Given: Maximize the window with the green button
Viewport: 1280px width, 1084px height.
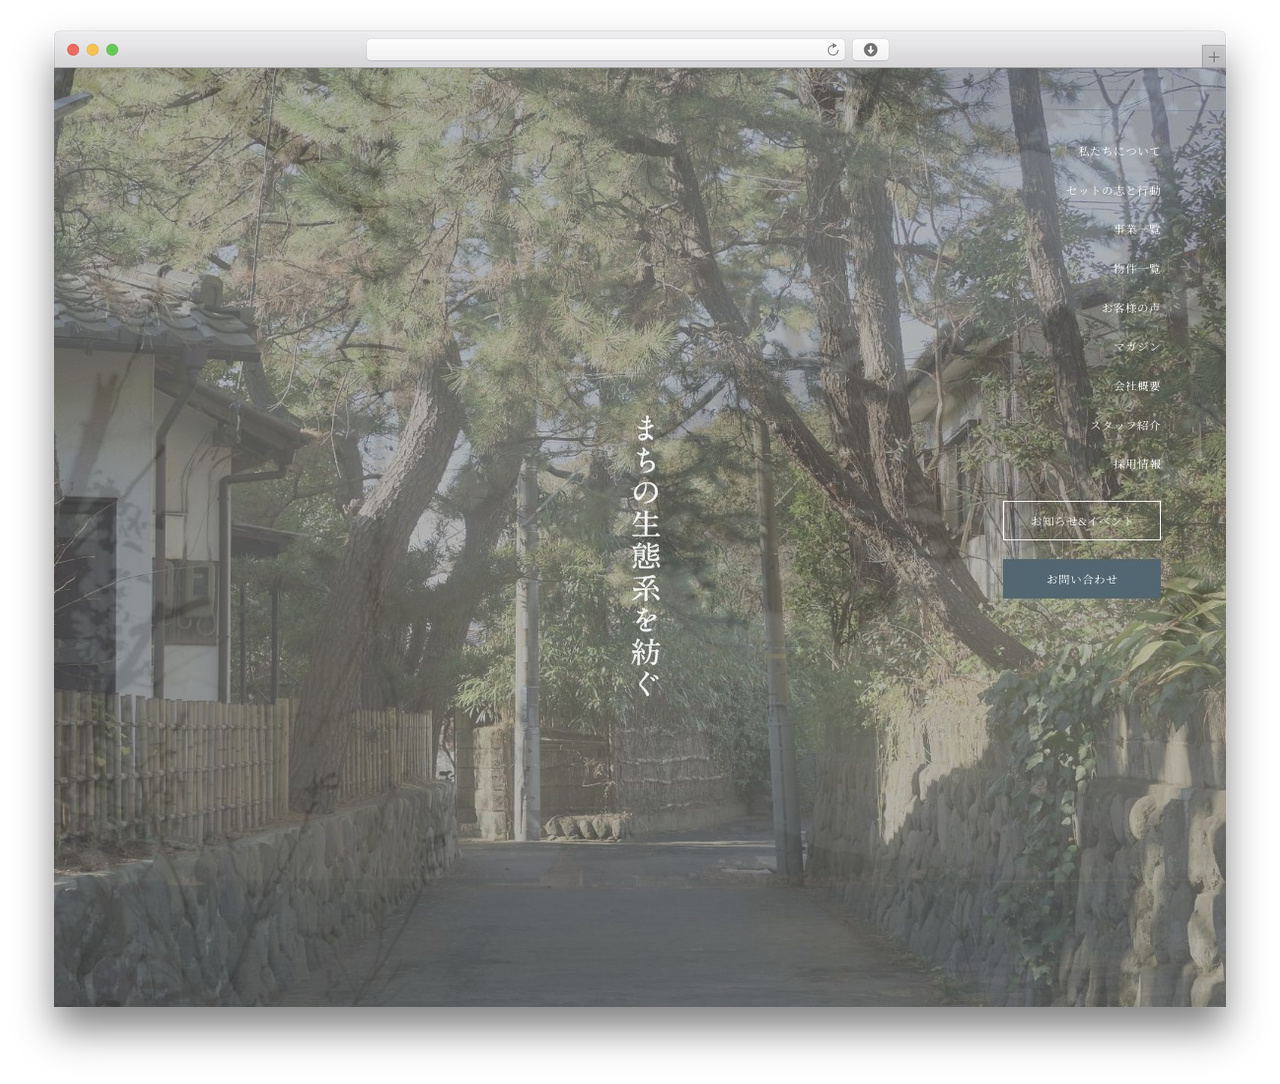Looking at the screenshot, I should tap(112, 49).
